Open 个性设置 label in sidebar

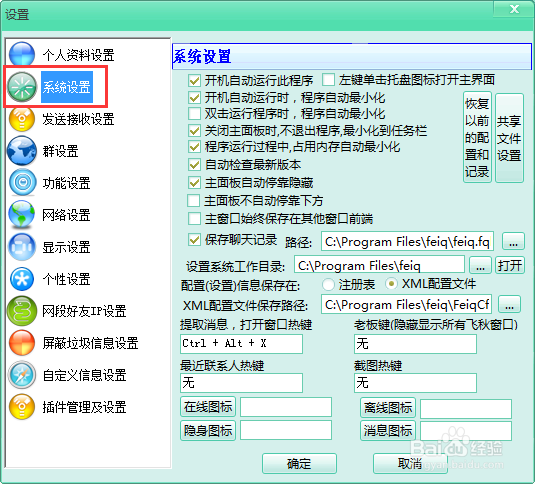[66, 279]
